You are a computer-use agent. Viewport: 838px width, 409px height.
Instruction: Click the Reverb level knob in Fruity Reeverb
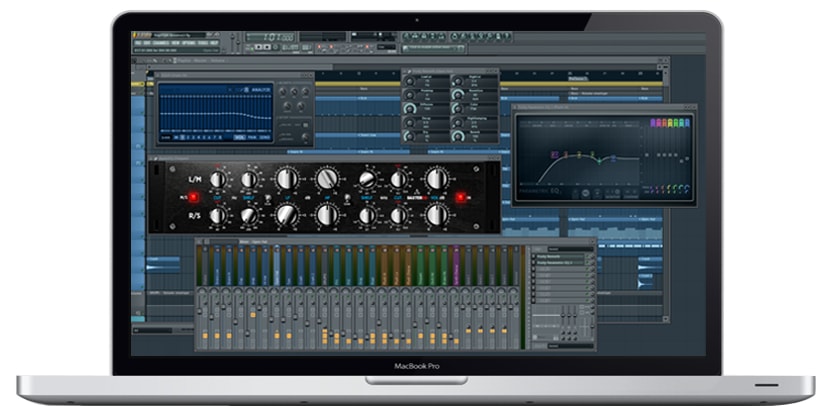point(458,137)
